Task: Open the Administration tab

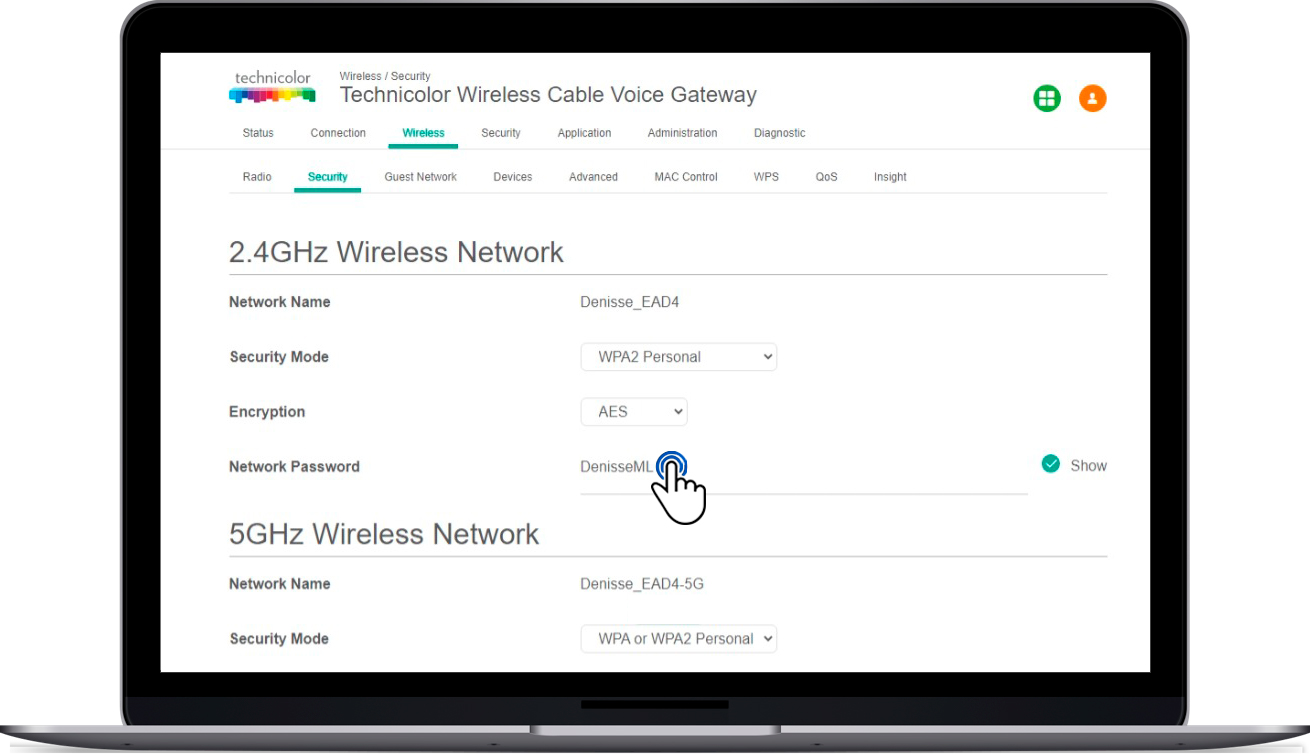Action: pos(682,133)
